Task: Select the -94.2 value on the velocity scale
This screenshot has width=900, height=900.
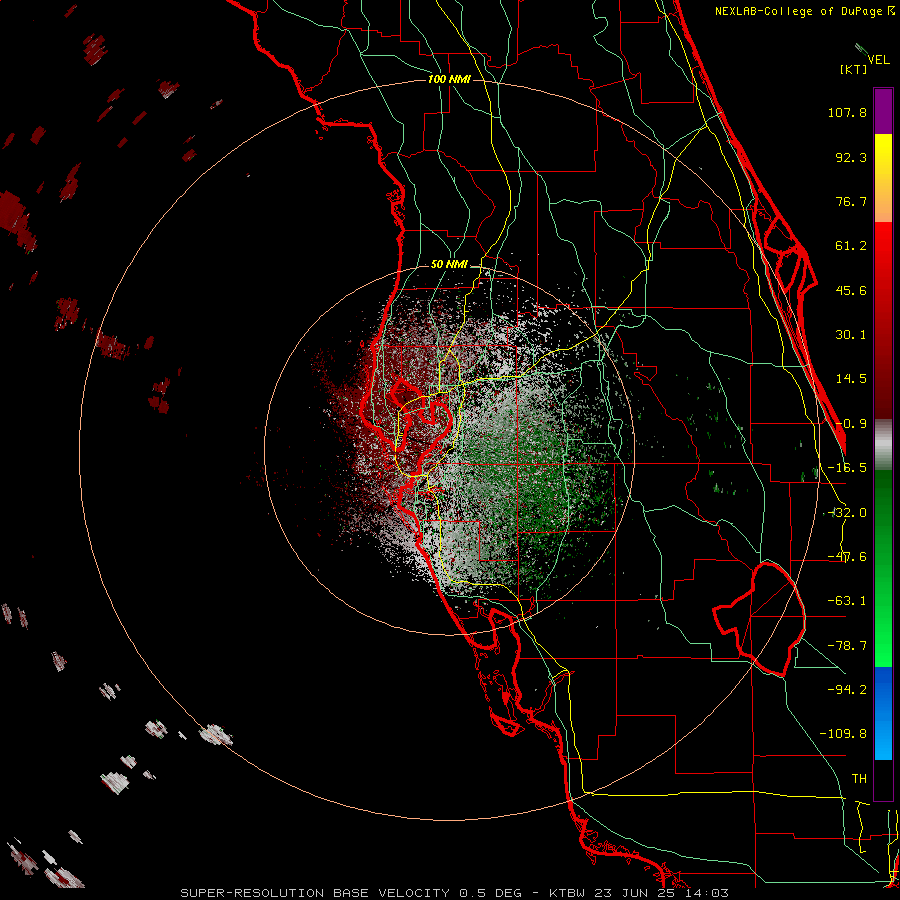Action: tap(847, 689)
